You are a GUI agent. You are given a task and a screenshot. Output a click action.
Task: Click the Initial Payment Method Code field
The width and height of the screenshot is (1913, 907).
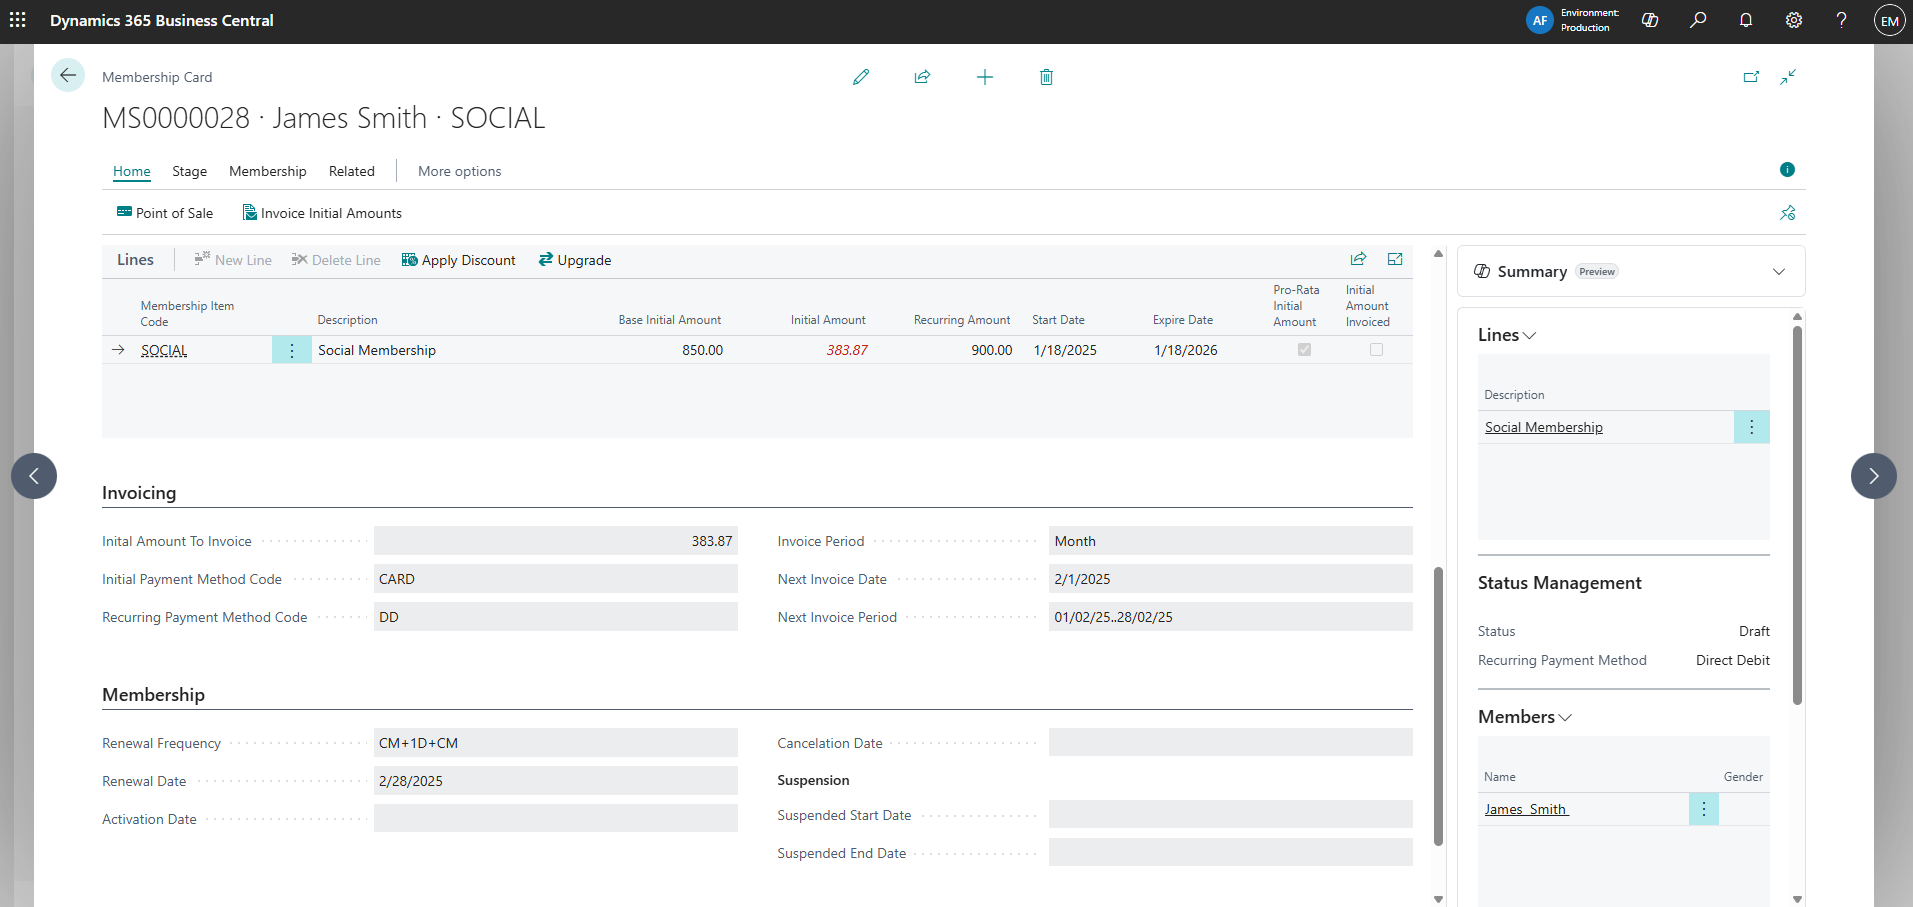coord(556,579)
